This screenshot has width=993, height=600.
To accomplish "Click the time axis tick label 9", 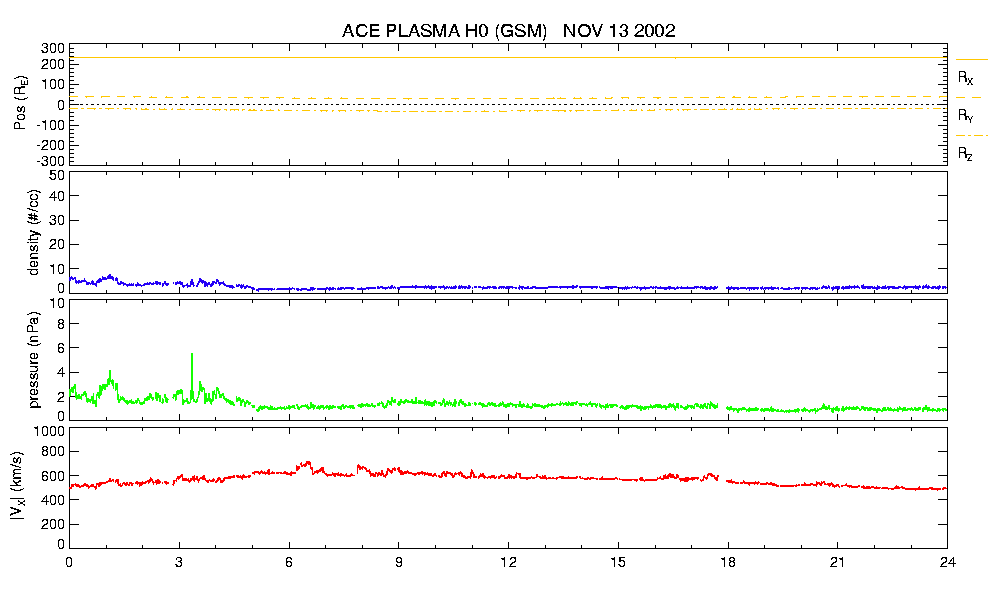I will point(398,562).
